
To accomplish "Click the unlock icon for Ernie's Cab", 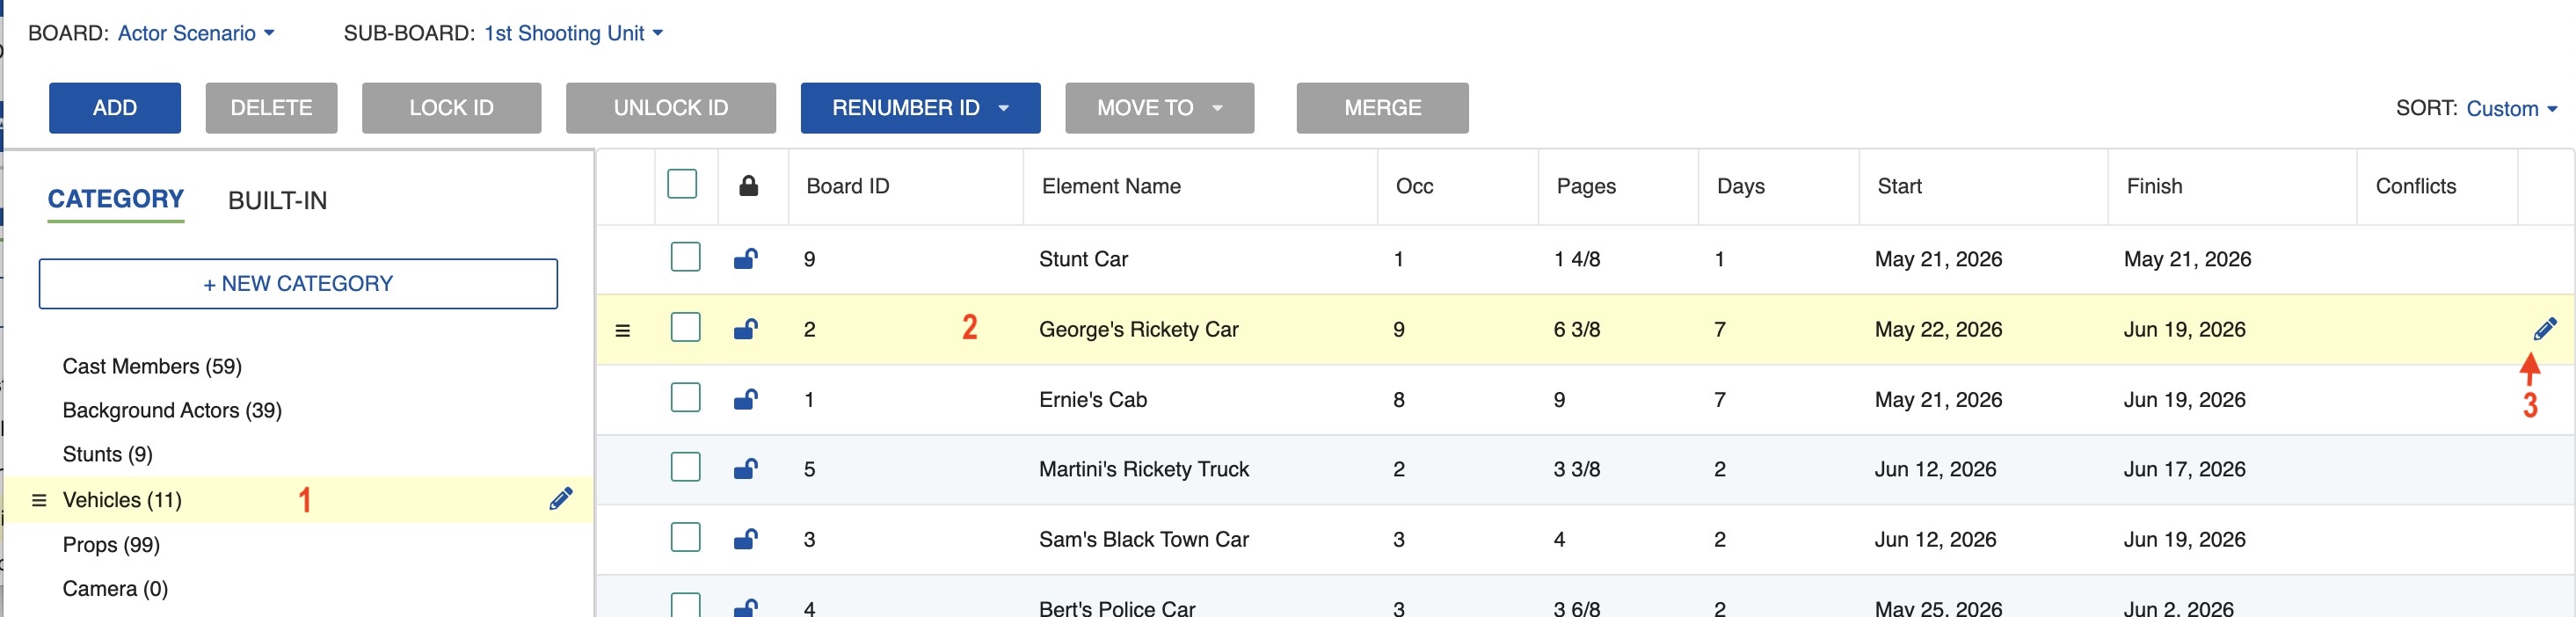I will point(745,399).
